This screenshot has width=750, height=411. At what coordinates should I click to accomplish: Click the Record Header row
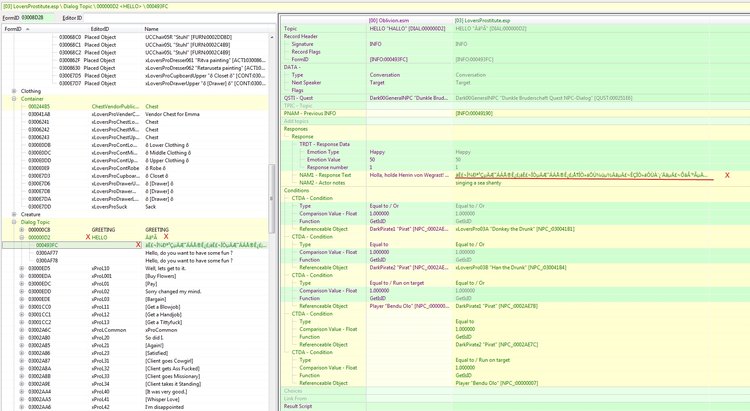[515, 36]
